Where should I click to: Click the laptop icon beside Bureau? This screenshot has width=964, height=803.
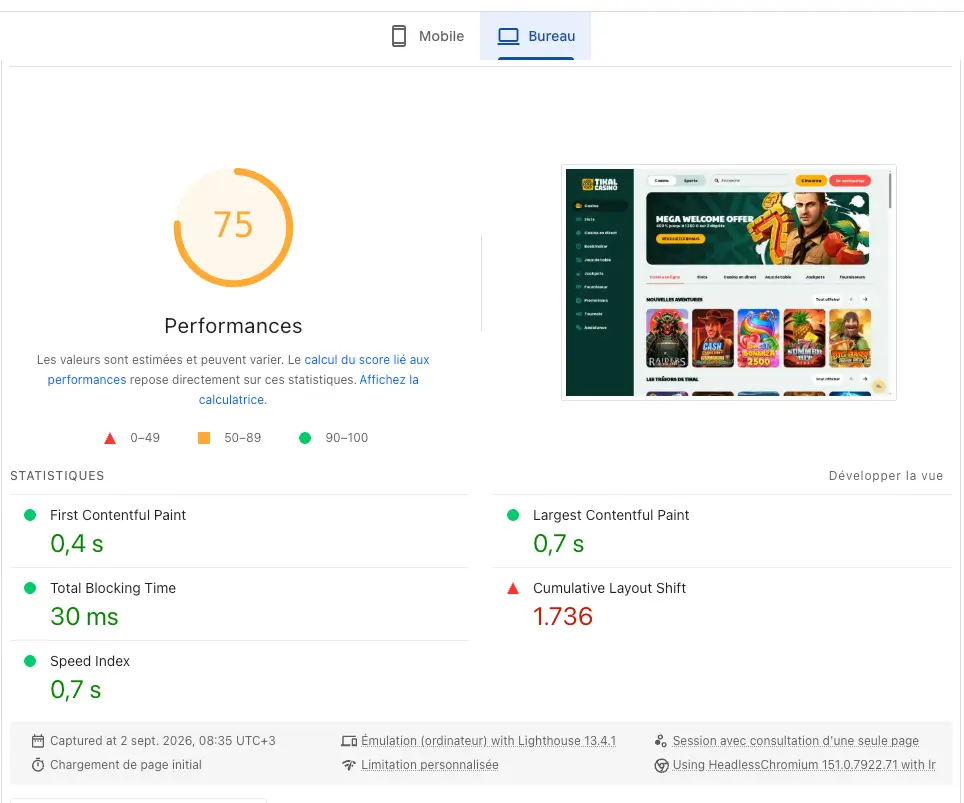(508, 36)
